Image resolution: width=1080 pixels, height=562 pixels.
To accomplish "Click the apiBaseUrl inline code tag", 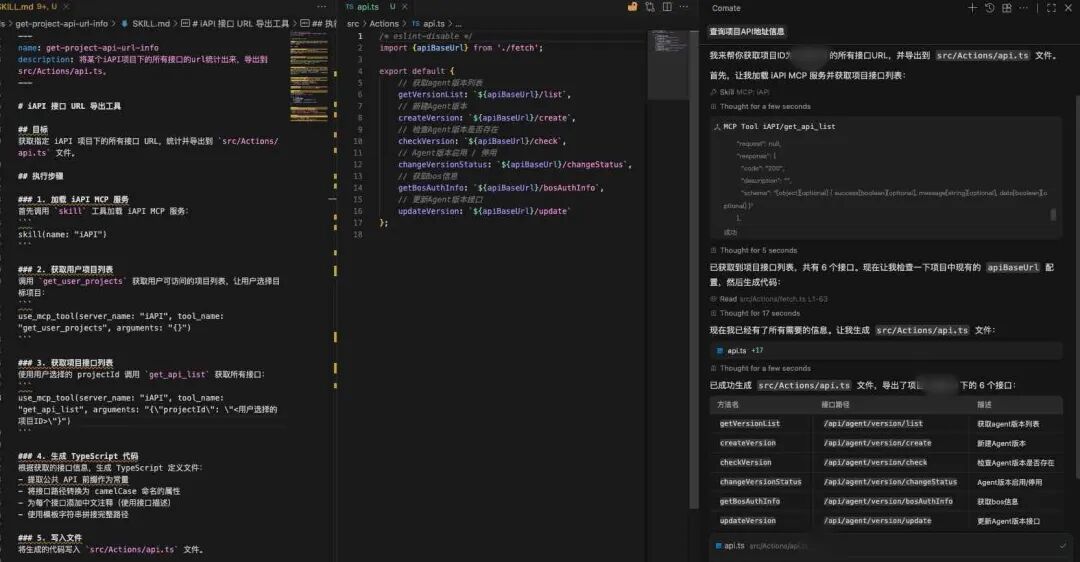I will [1012, 267].
